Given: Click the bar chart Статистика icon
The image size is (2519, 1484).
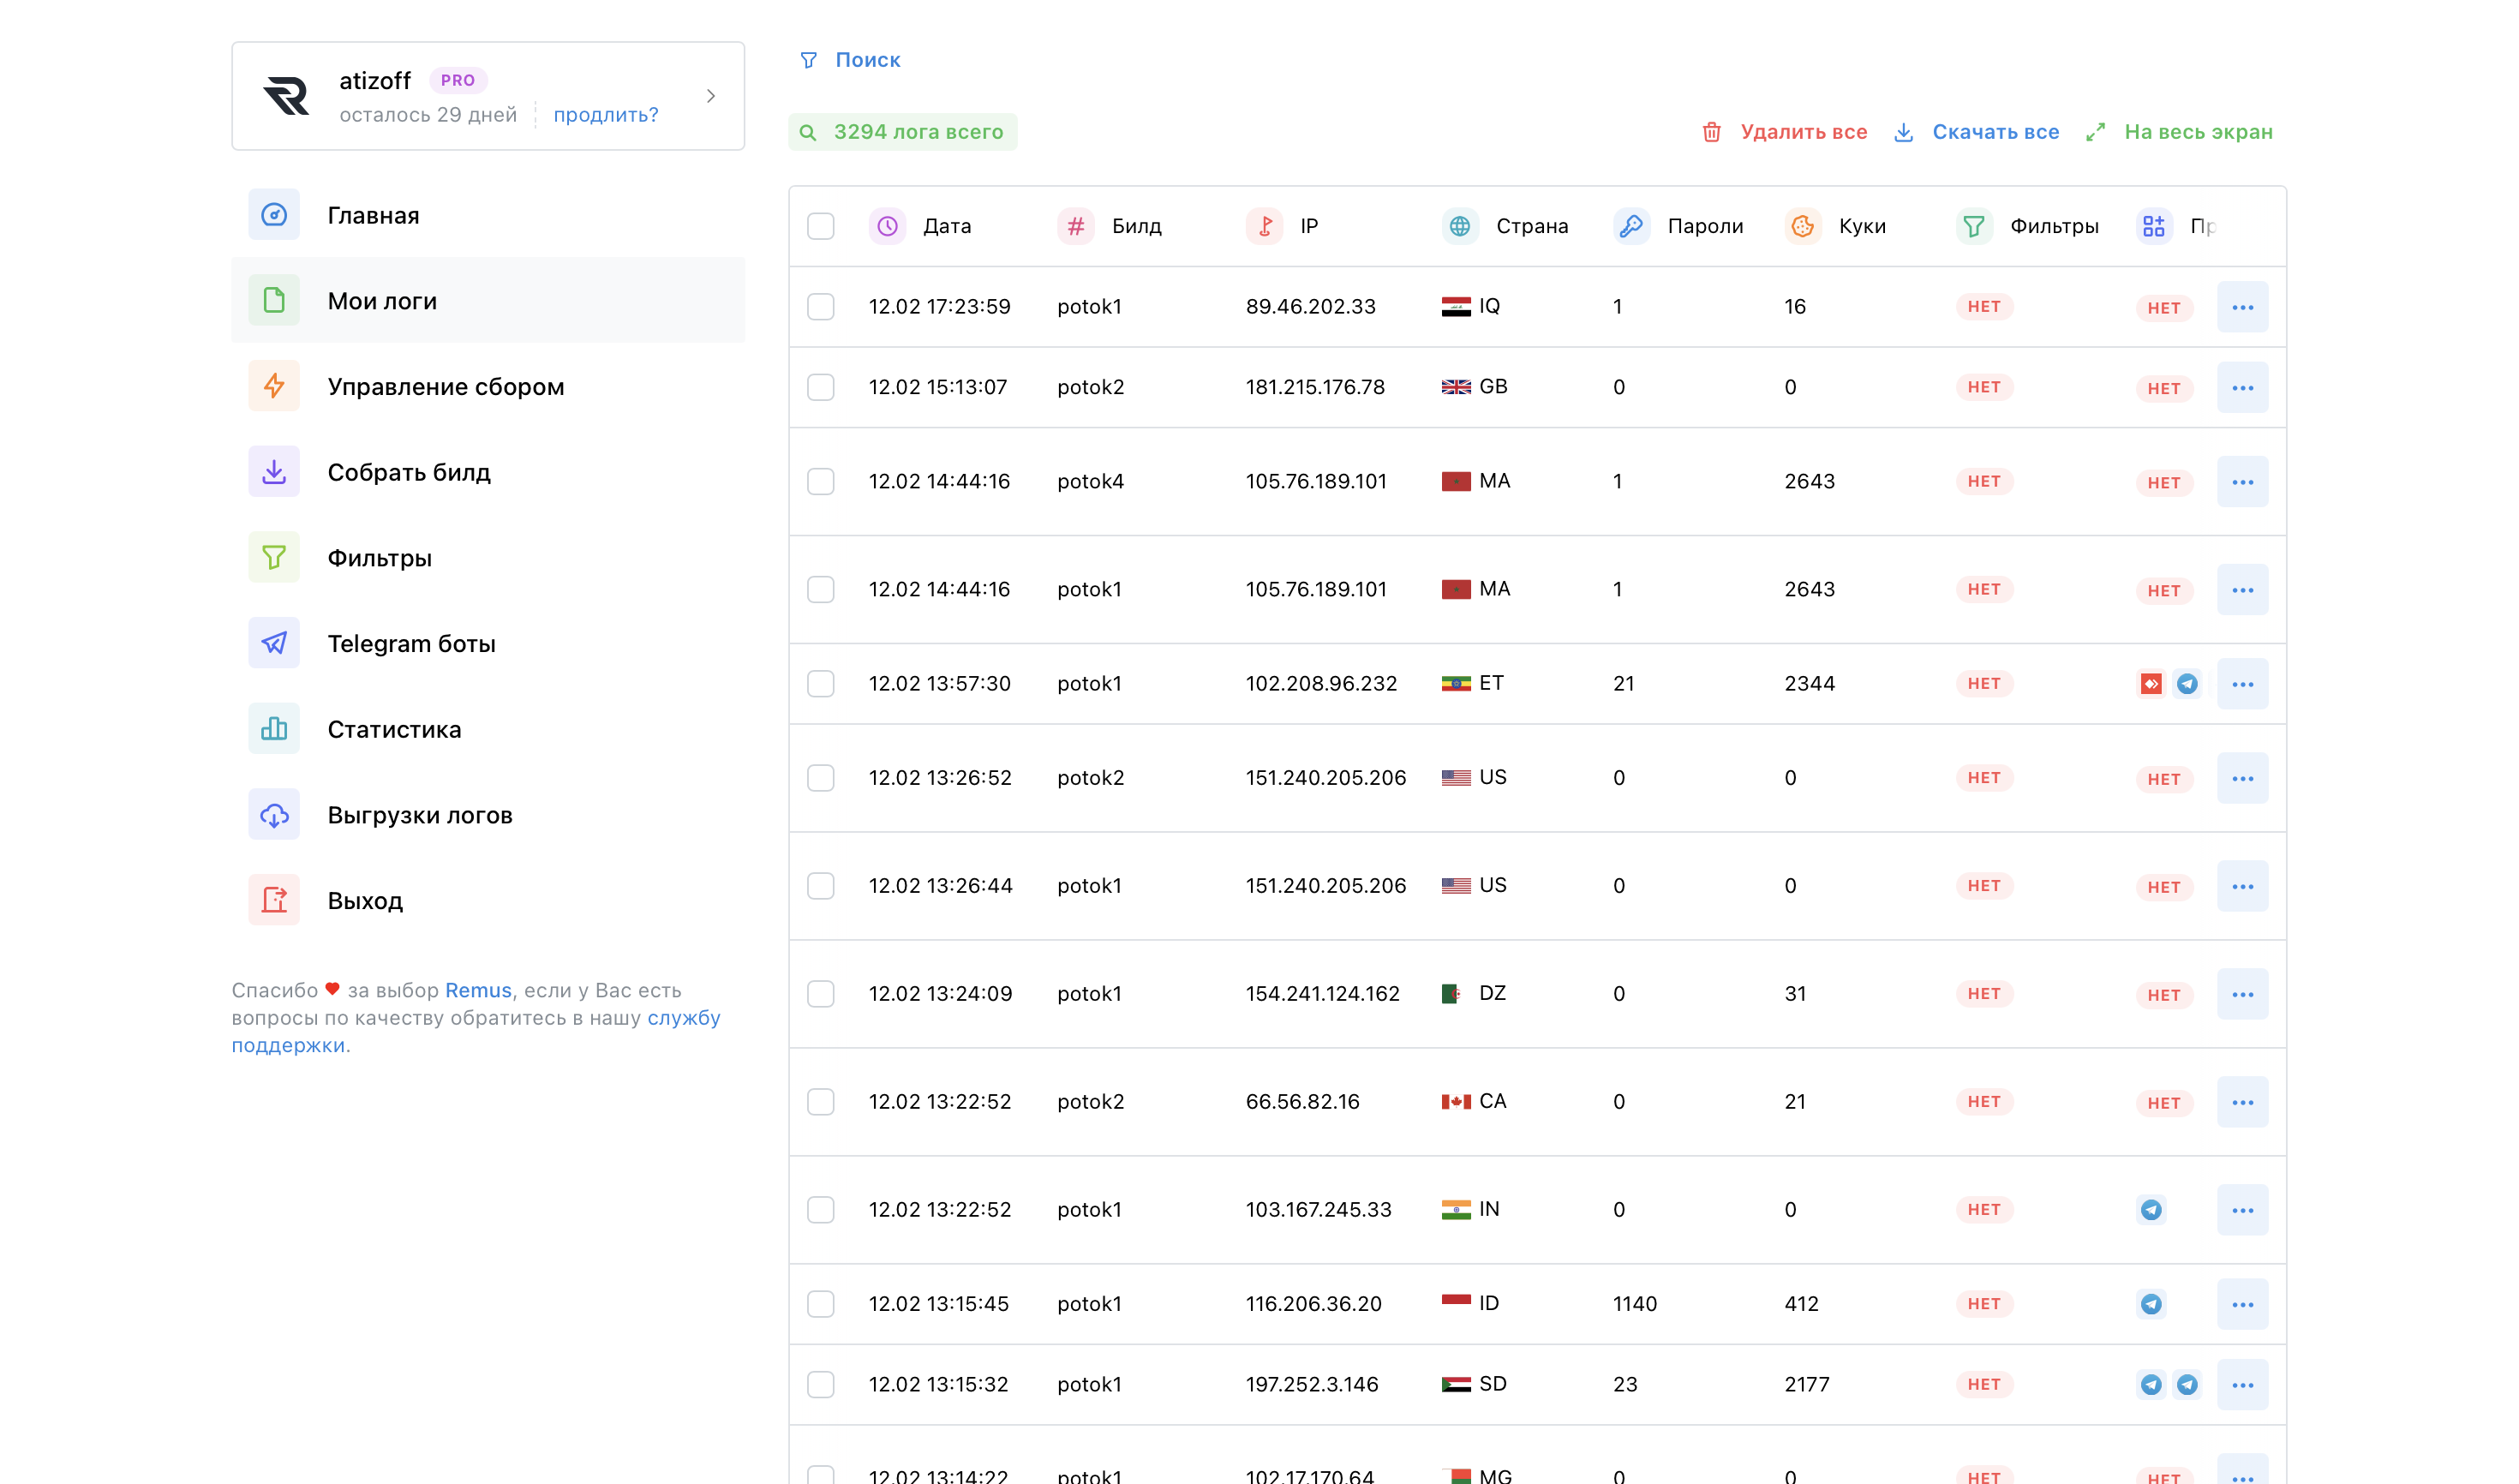Looking at the screenshot, I should 274,729.
